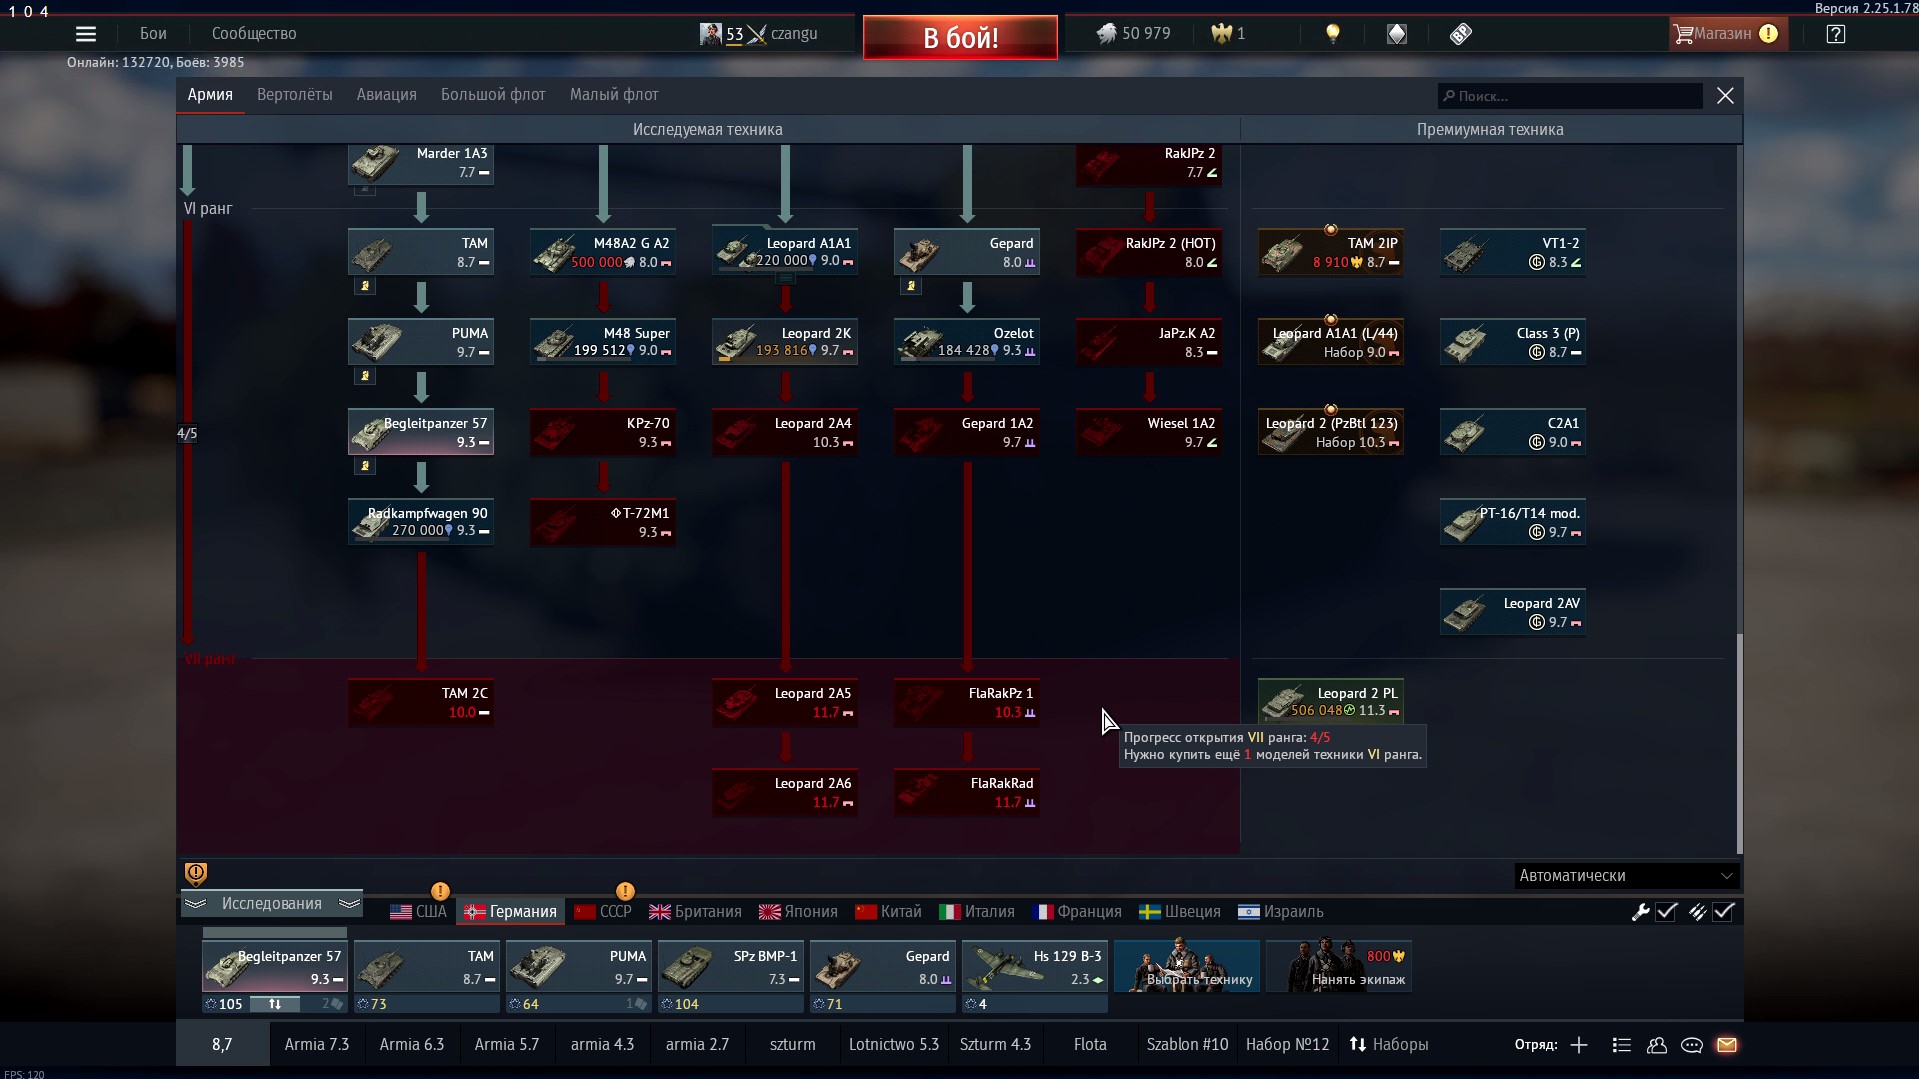The image size is (1919, 1079).
Task: Select the Израиль nation tab
Action: click(x=1281, y=912)
